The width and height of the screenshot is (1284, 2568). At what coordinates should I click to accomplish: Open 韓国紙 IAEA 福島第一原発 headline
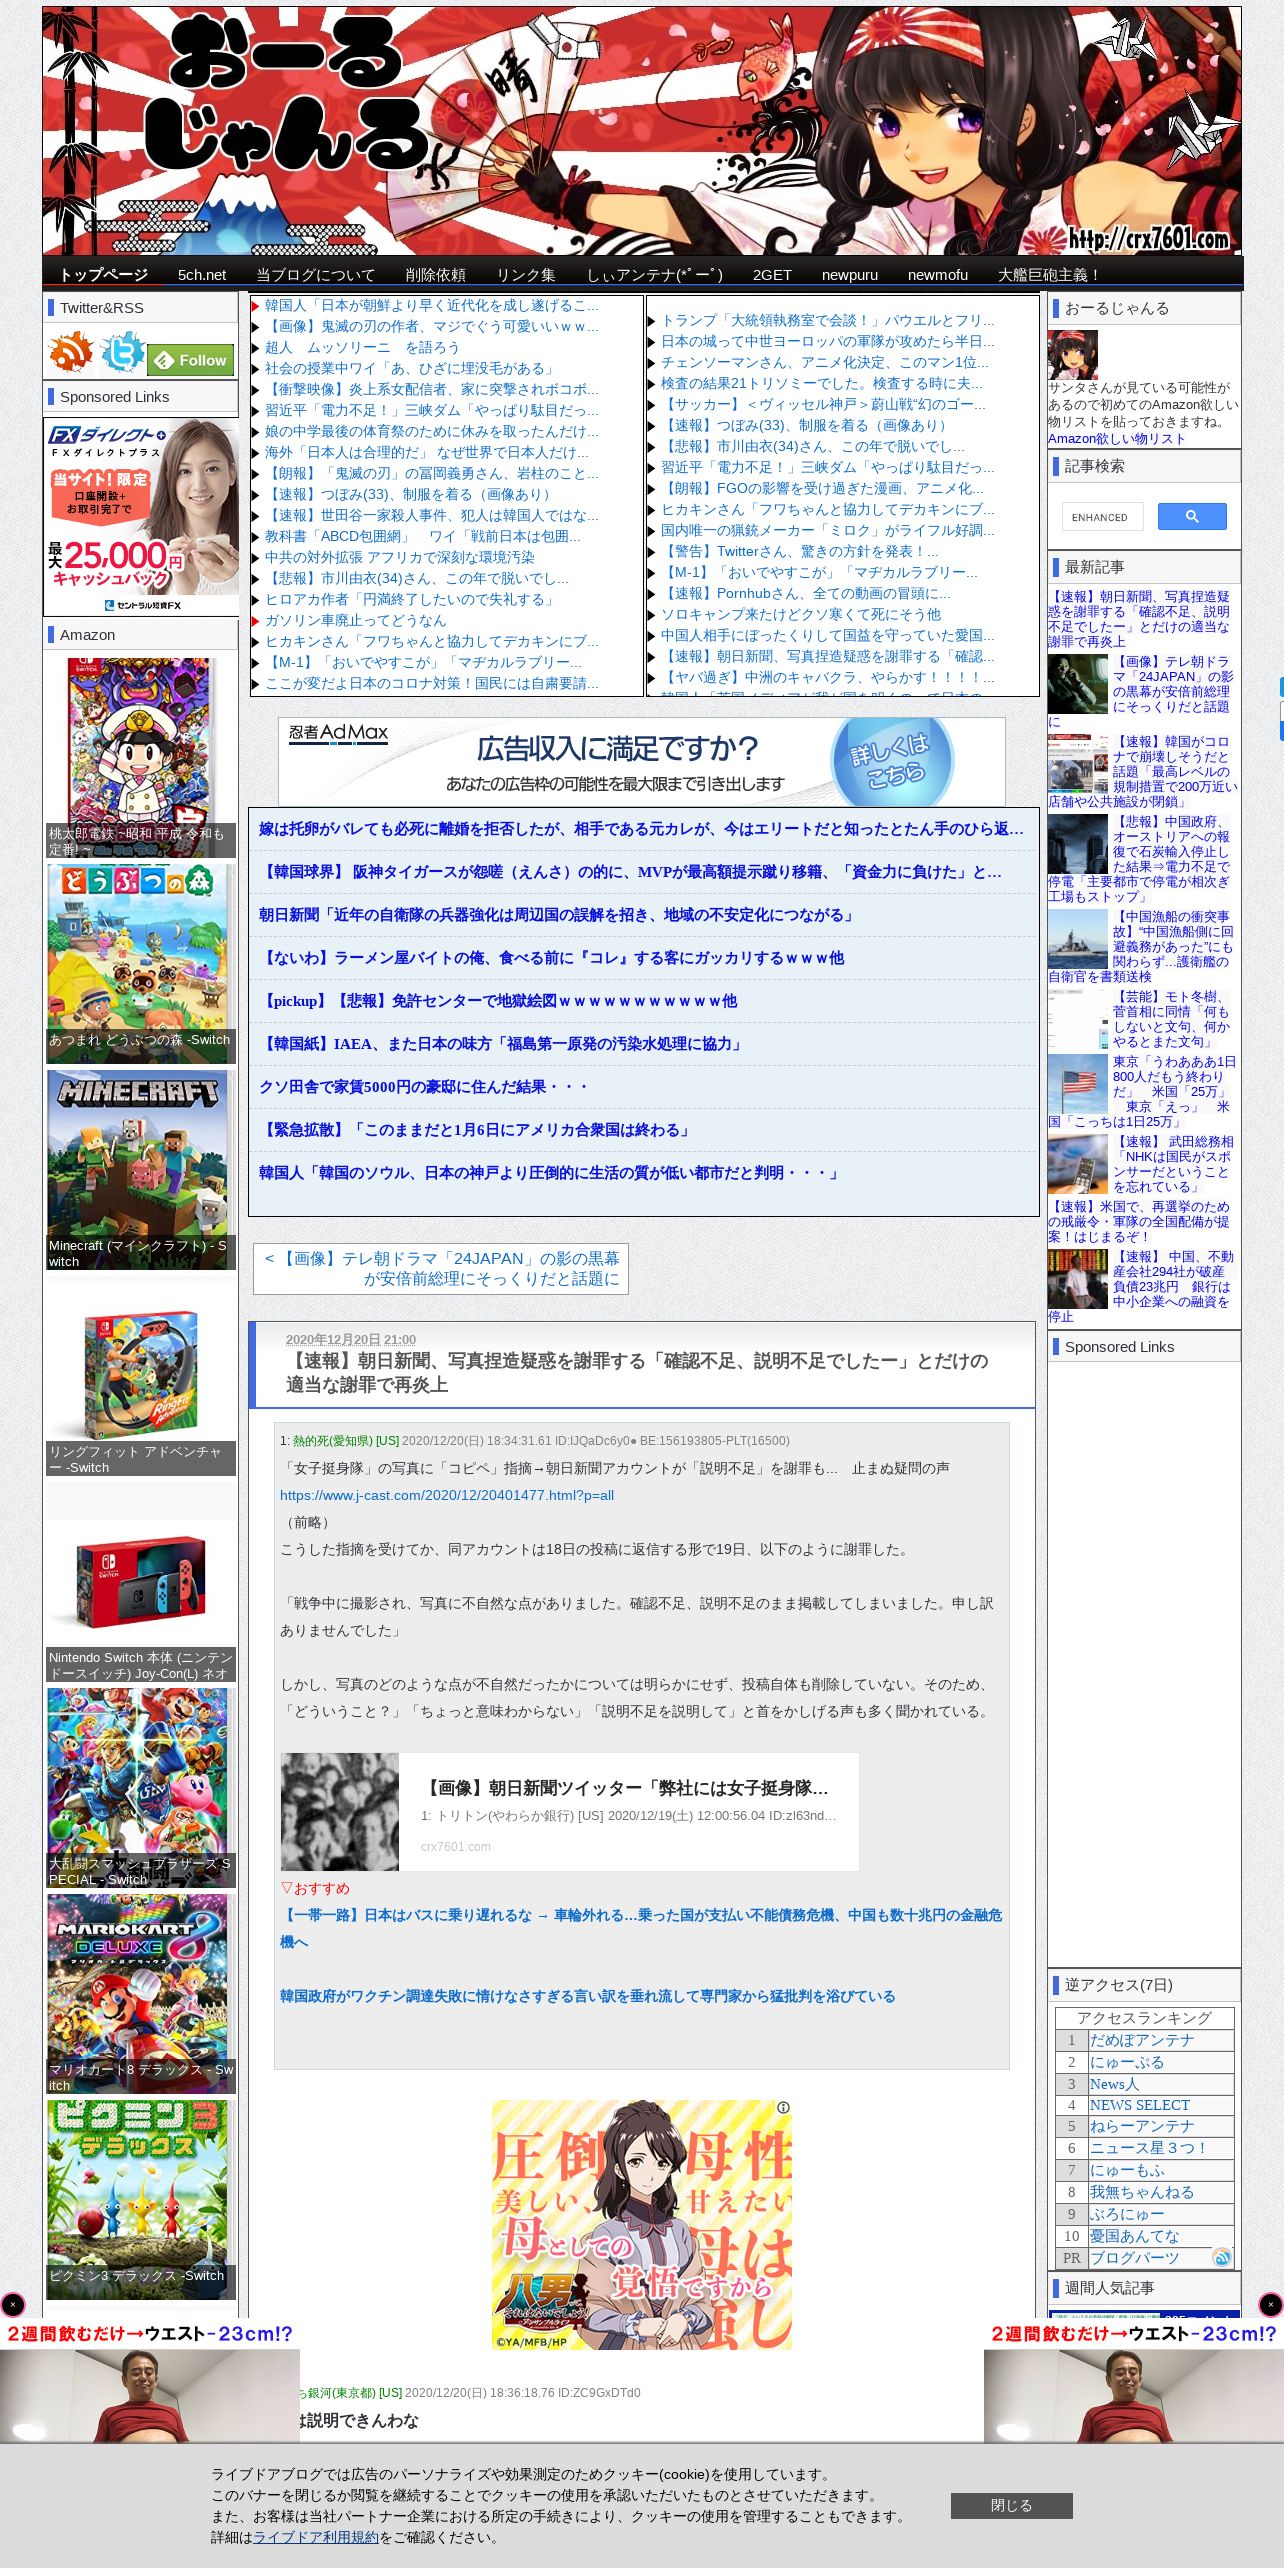click(502, 1044)
